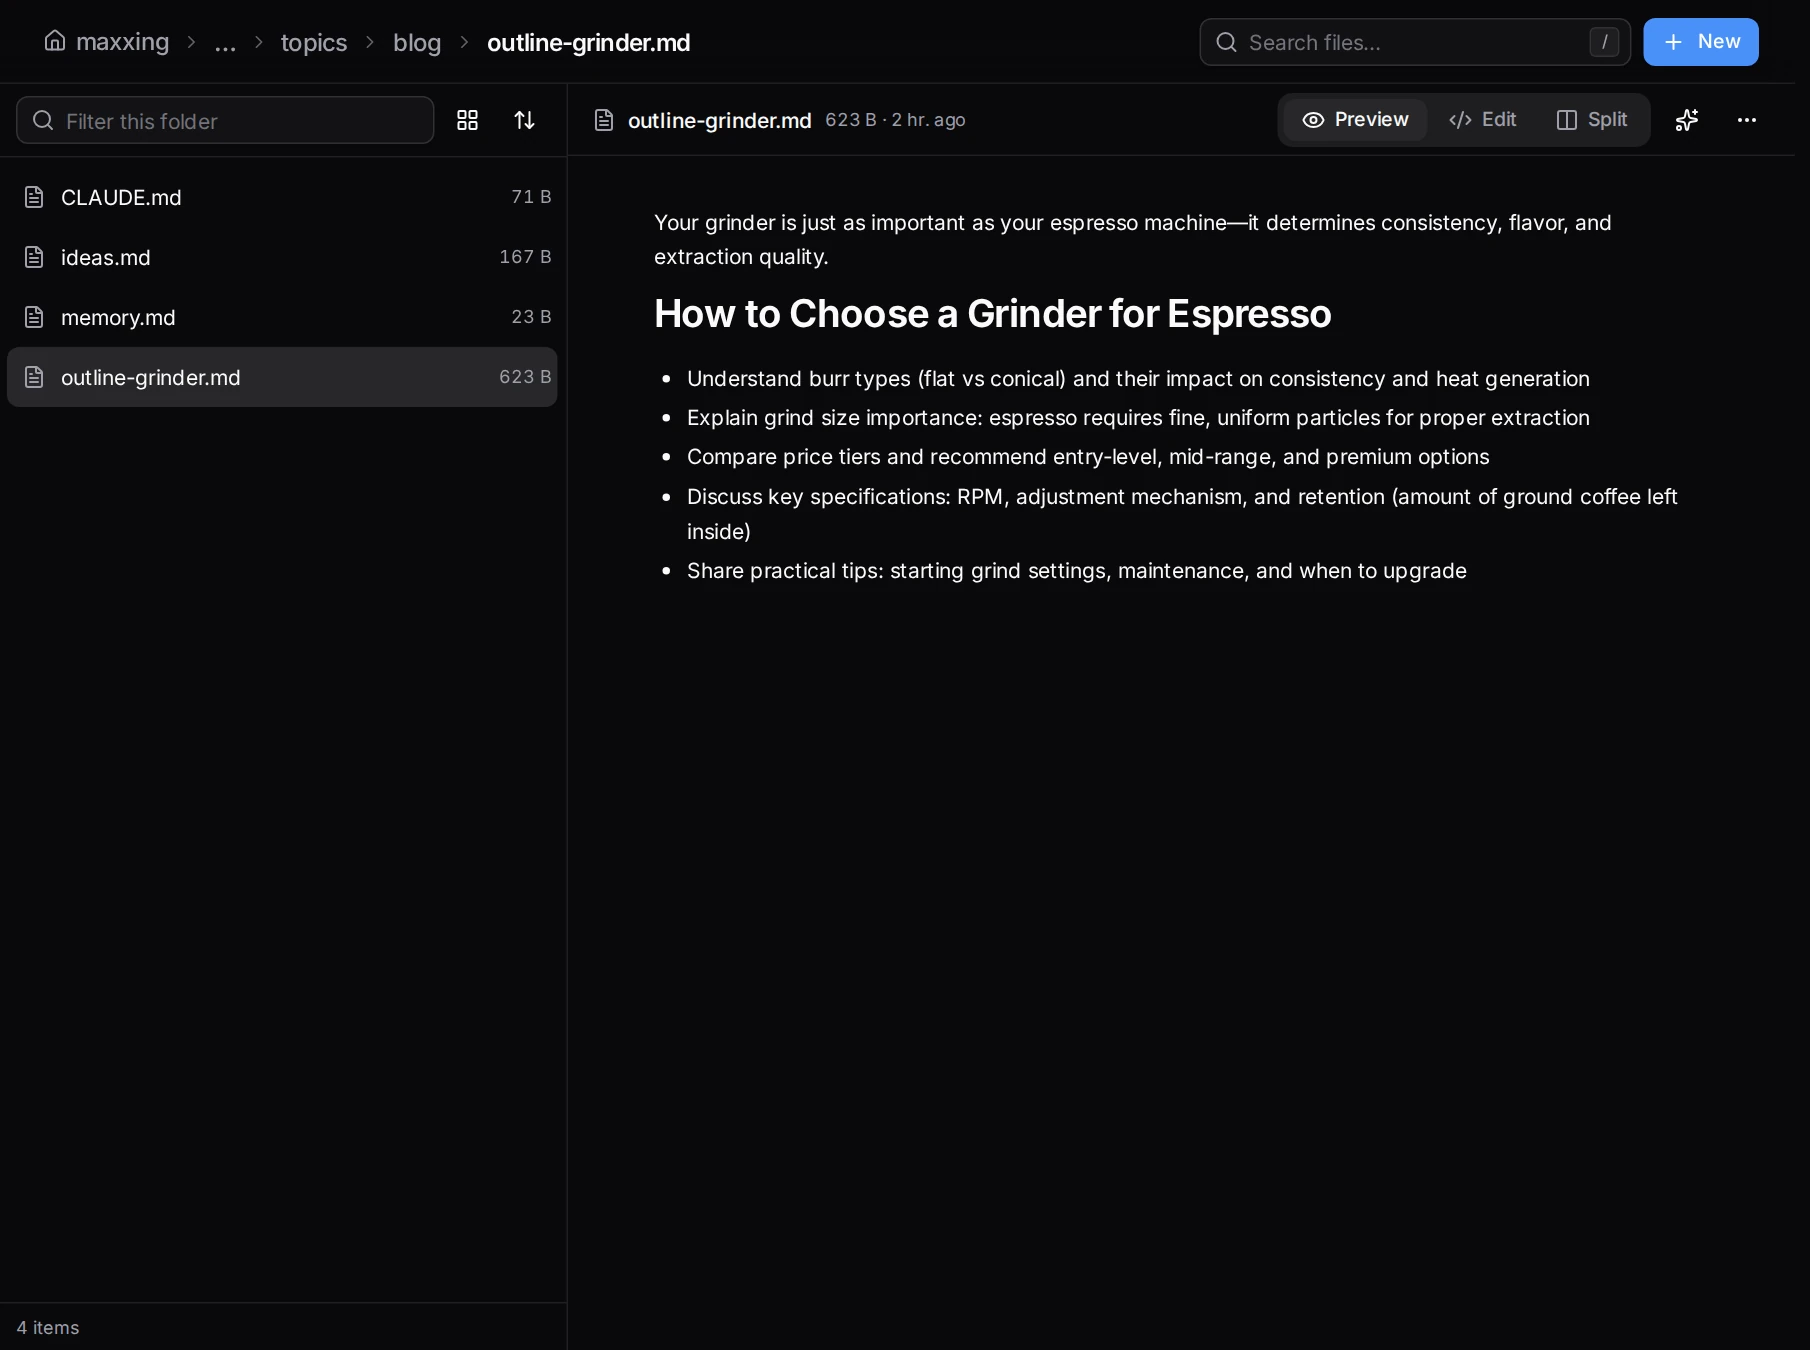Image resolution: width=1810 pixels, height=1350 pixels.
Task: Click the magnifier icon in Search files
Action: (x=1226, y=42)
